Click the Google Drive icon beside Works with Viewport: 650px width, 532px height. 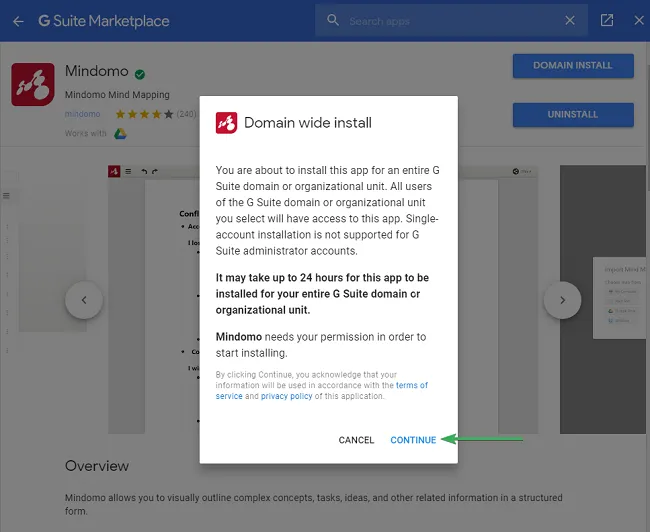(118, 133)
